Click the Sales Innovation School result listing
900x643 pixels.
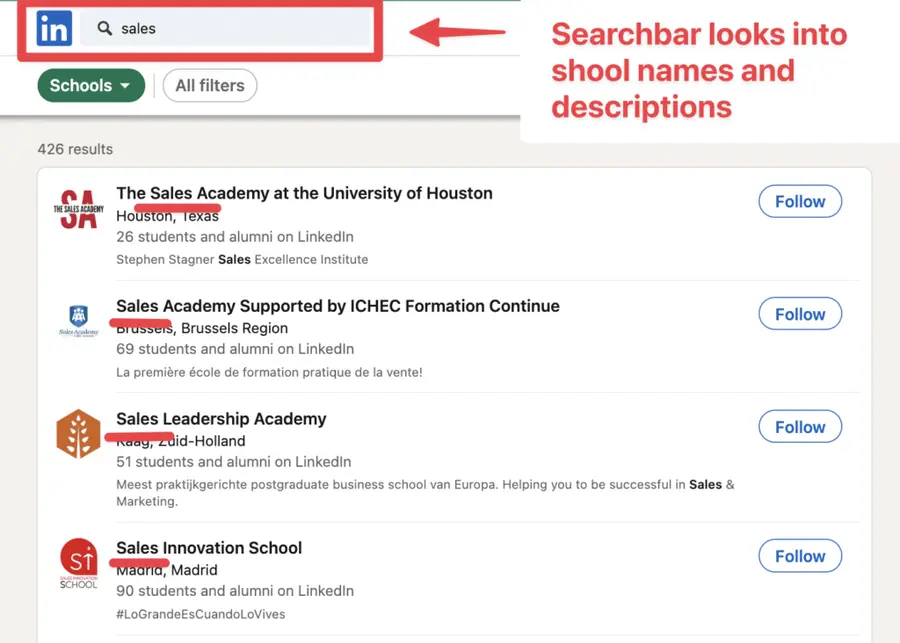[x=208, y=548]
